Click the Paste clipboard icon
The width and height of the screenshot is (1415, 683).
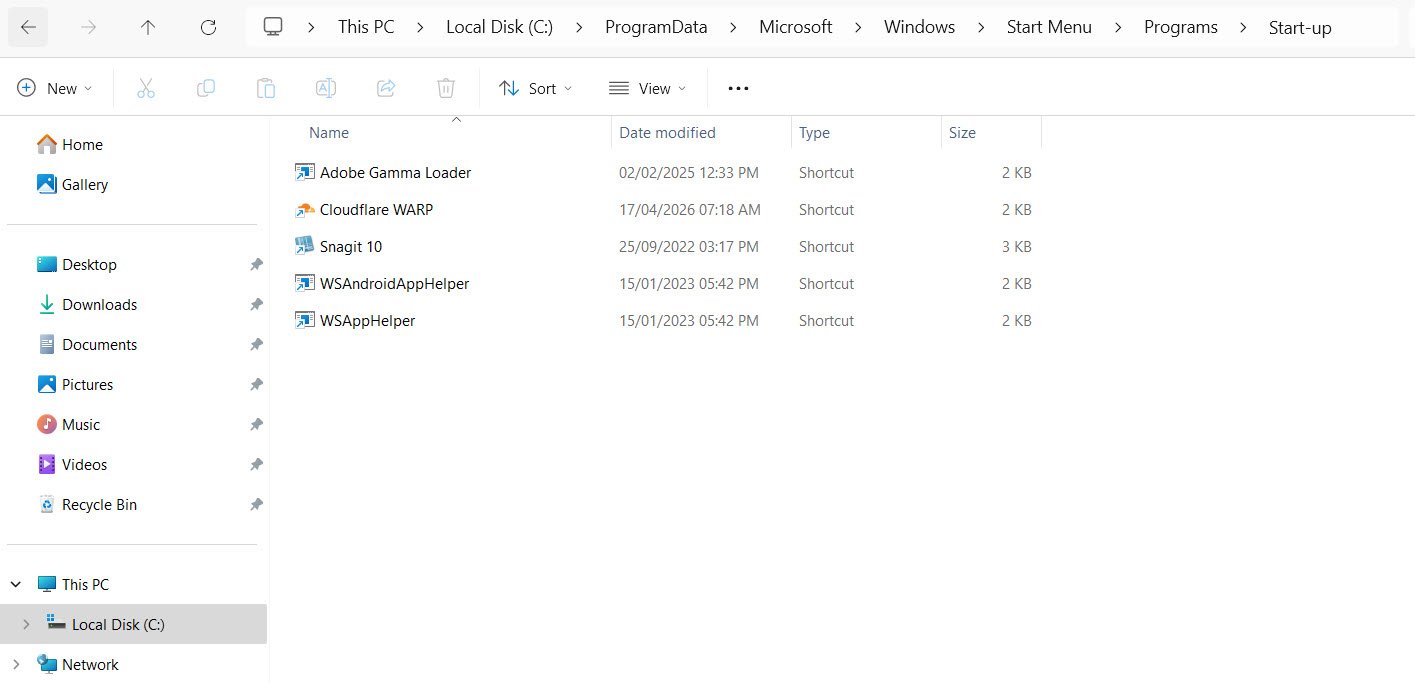click(266, 88)
